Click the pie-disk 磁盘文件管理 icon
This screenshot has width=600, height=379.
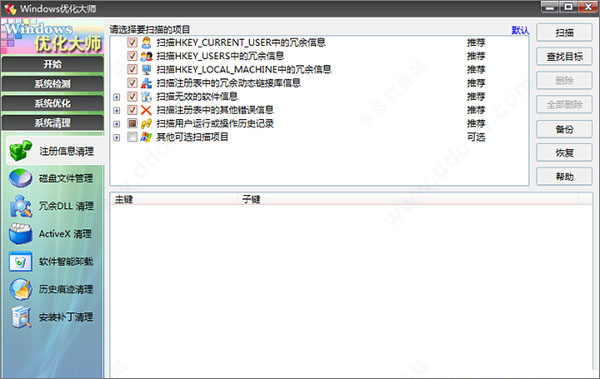click(x=21, y=178)
